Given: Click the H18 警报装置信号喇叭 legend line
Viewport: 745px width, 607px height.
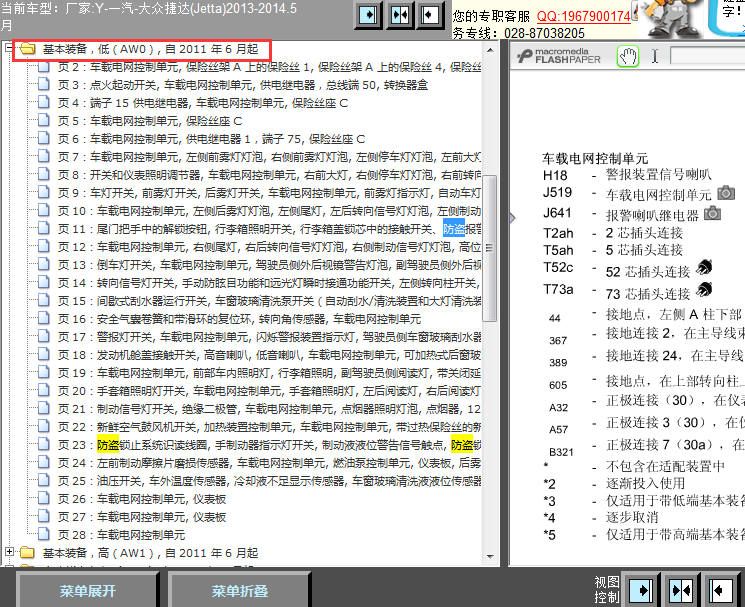Looking at the screenshot, I should pos(627,175).
